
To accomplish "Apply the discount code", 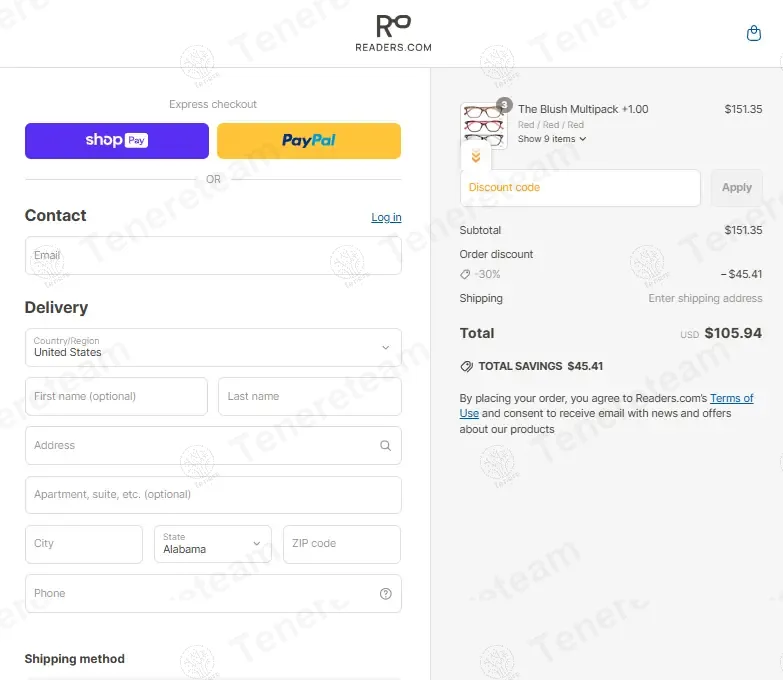I will [736, 188].
